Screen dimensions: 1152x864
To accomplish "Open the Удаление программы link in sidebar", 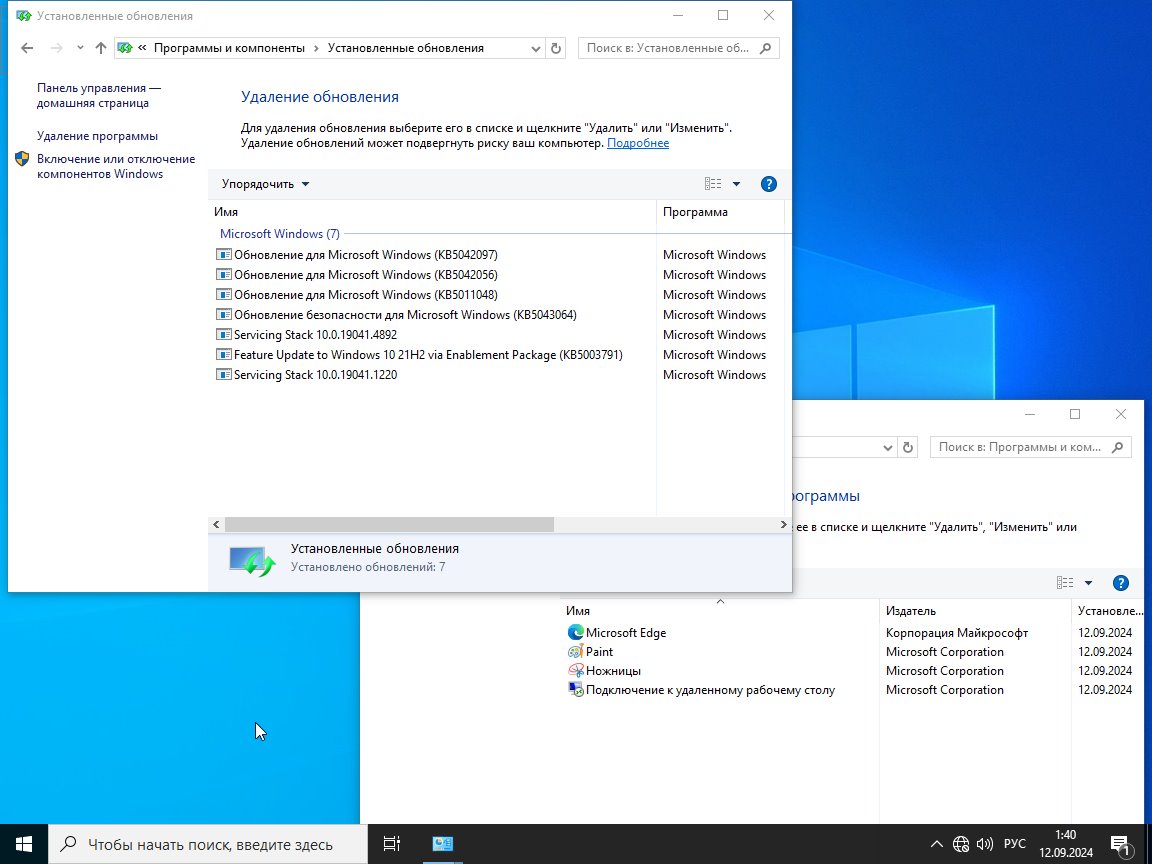I will (x=98, y=136).
